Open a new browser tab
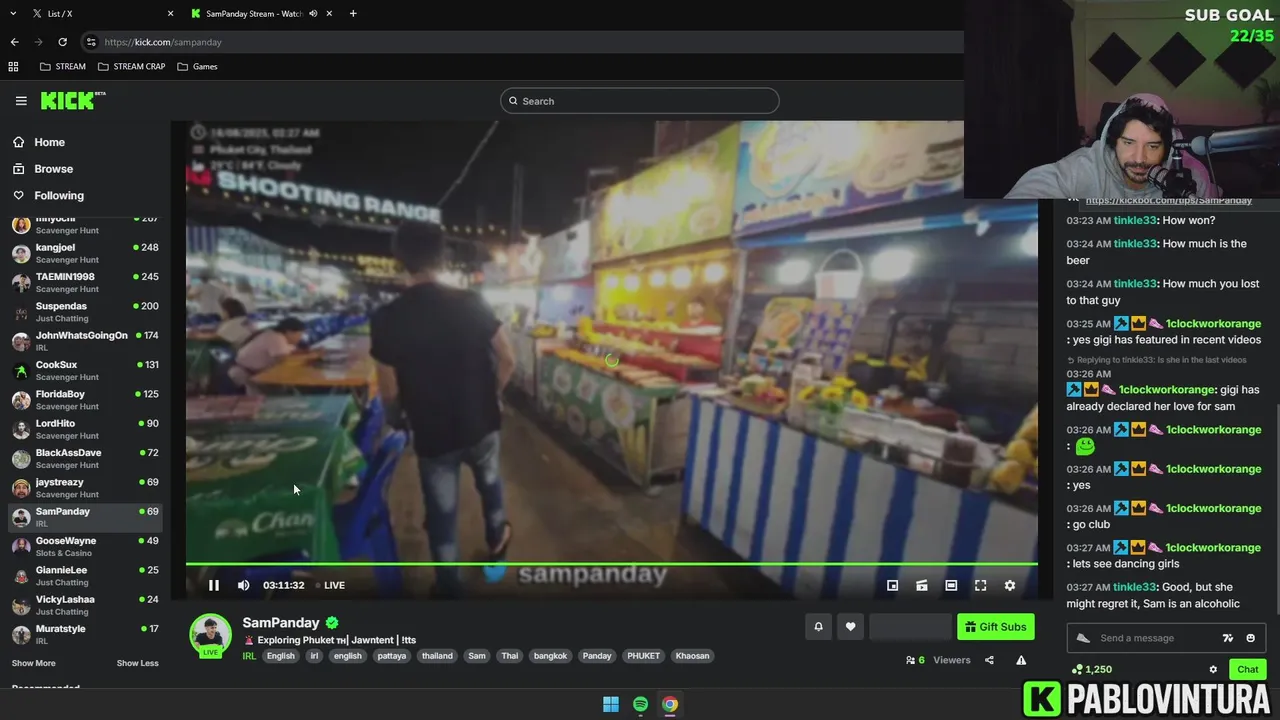This screenshot has height=720, width=1280. pyautogui.click(x=353, y=13)
